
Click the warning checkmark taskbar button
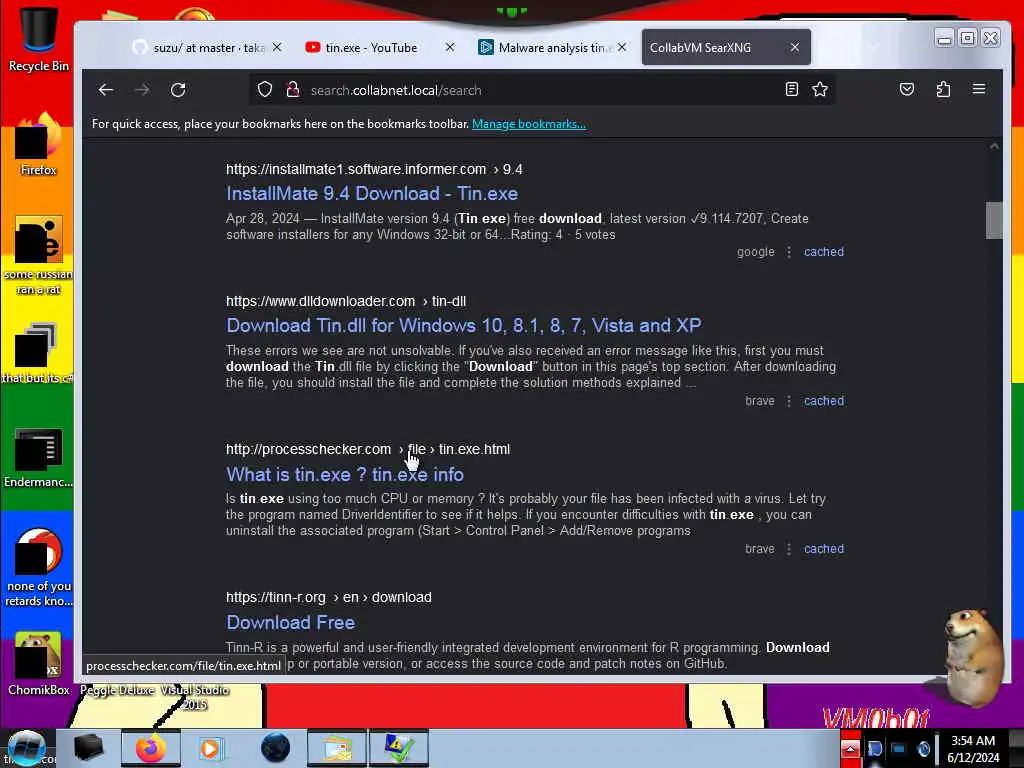[x=399, y=748]
